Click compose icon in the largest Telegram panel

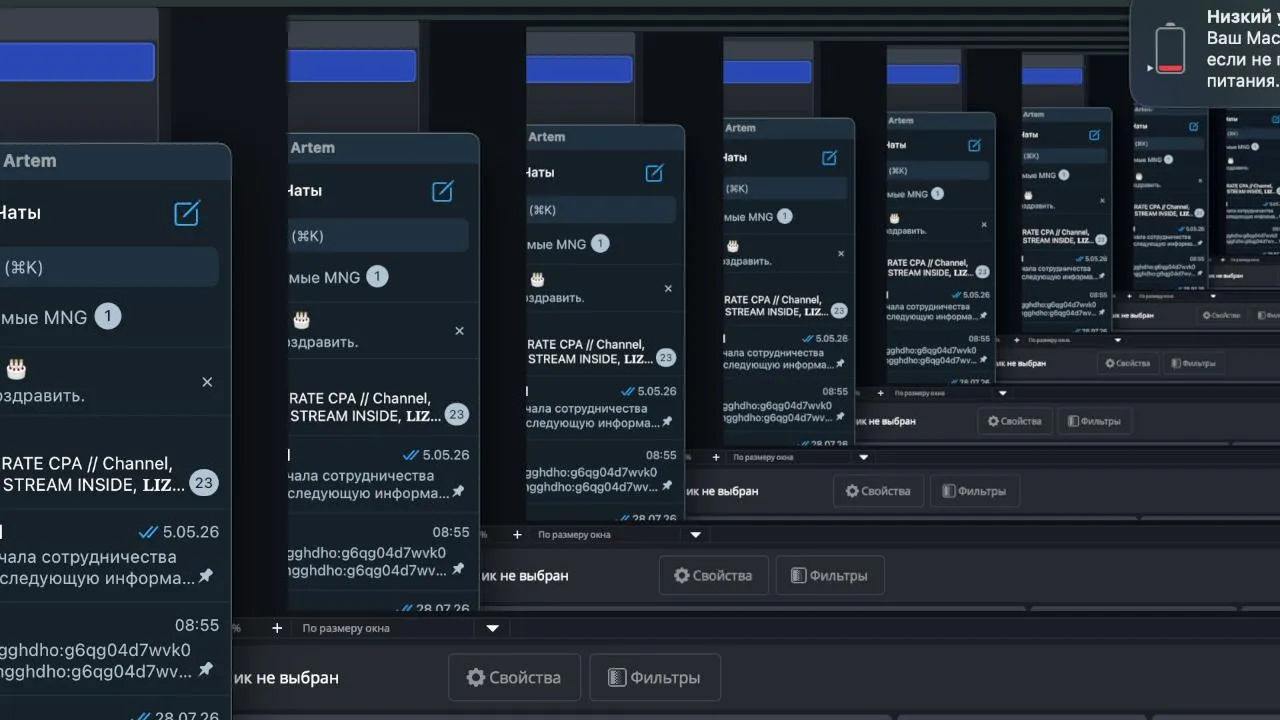click(187, 213)
